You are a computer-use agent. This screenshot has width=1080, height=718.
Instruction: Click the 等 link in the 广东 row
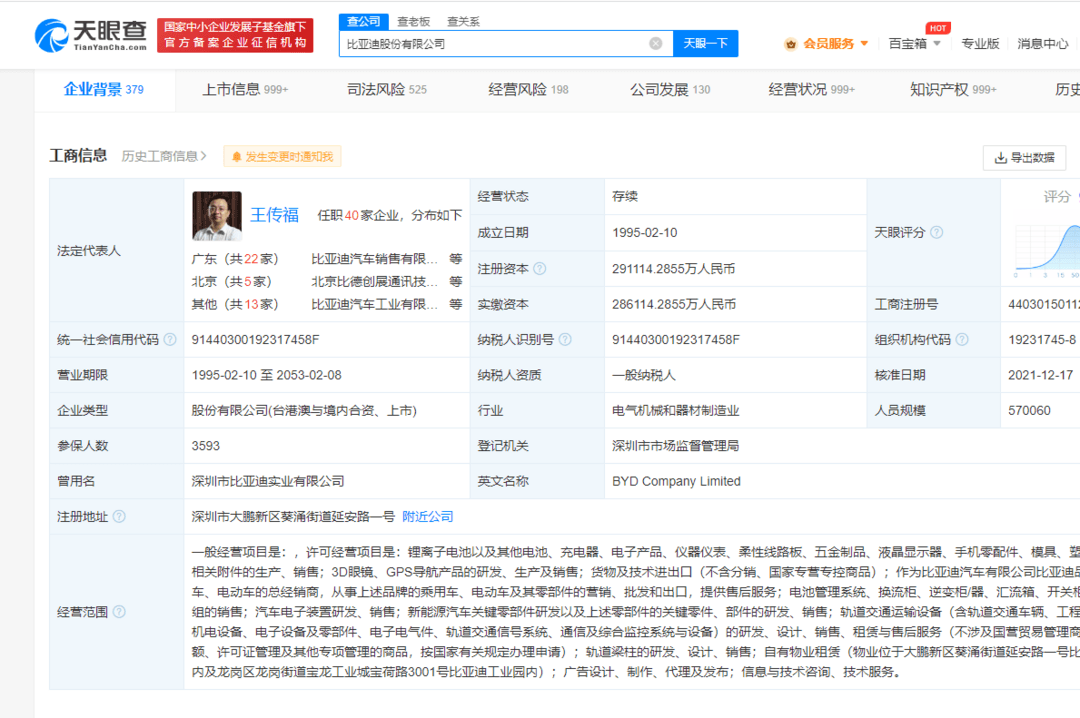(x=455, y=258)
